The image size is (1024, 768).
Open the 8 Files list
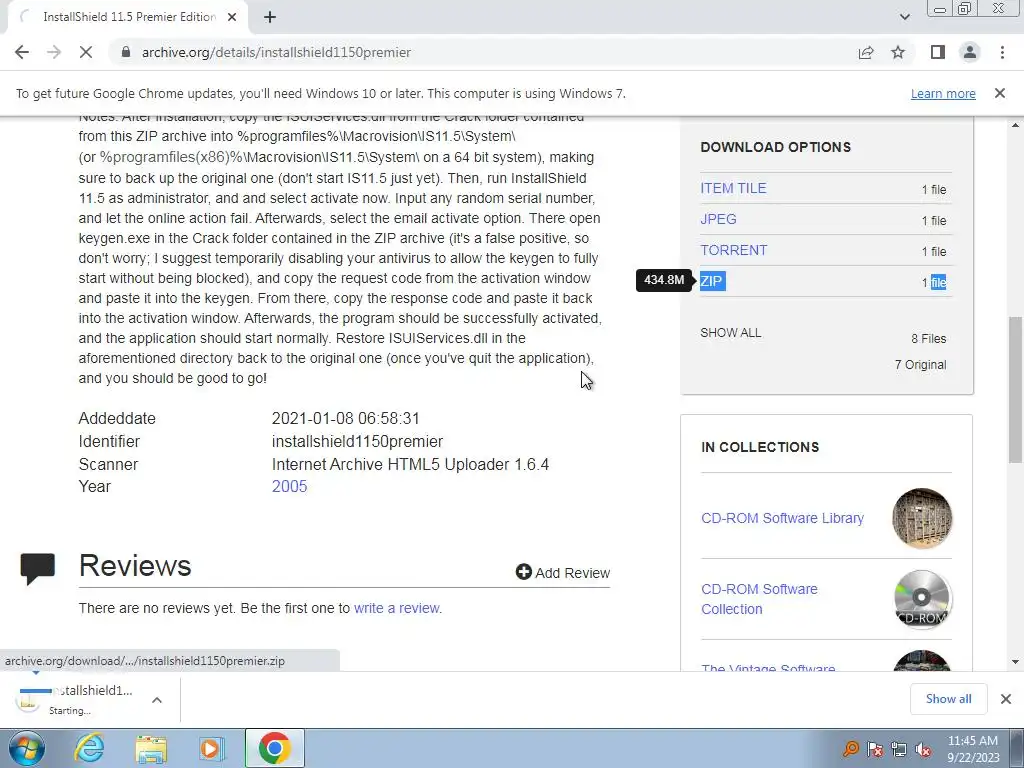(929, 338)
